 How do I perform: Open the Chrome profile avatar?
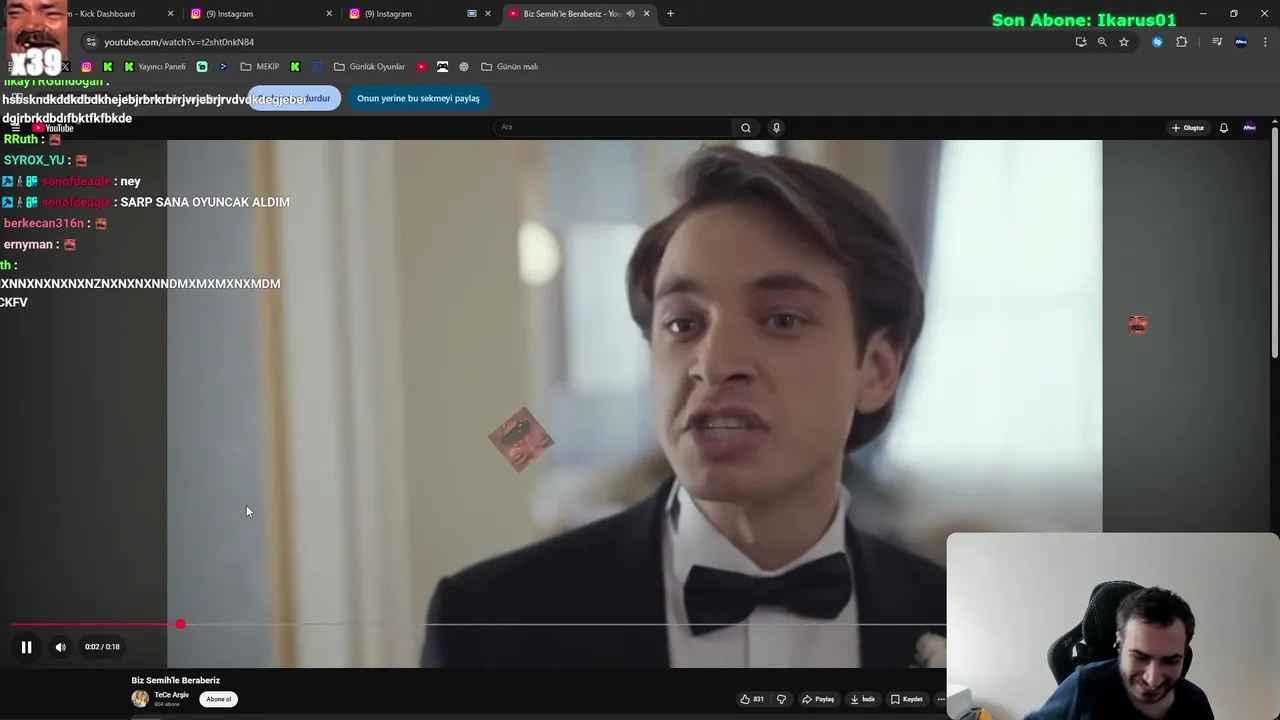pos(1241,42)
